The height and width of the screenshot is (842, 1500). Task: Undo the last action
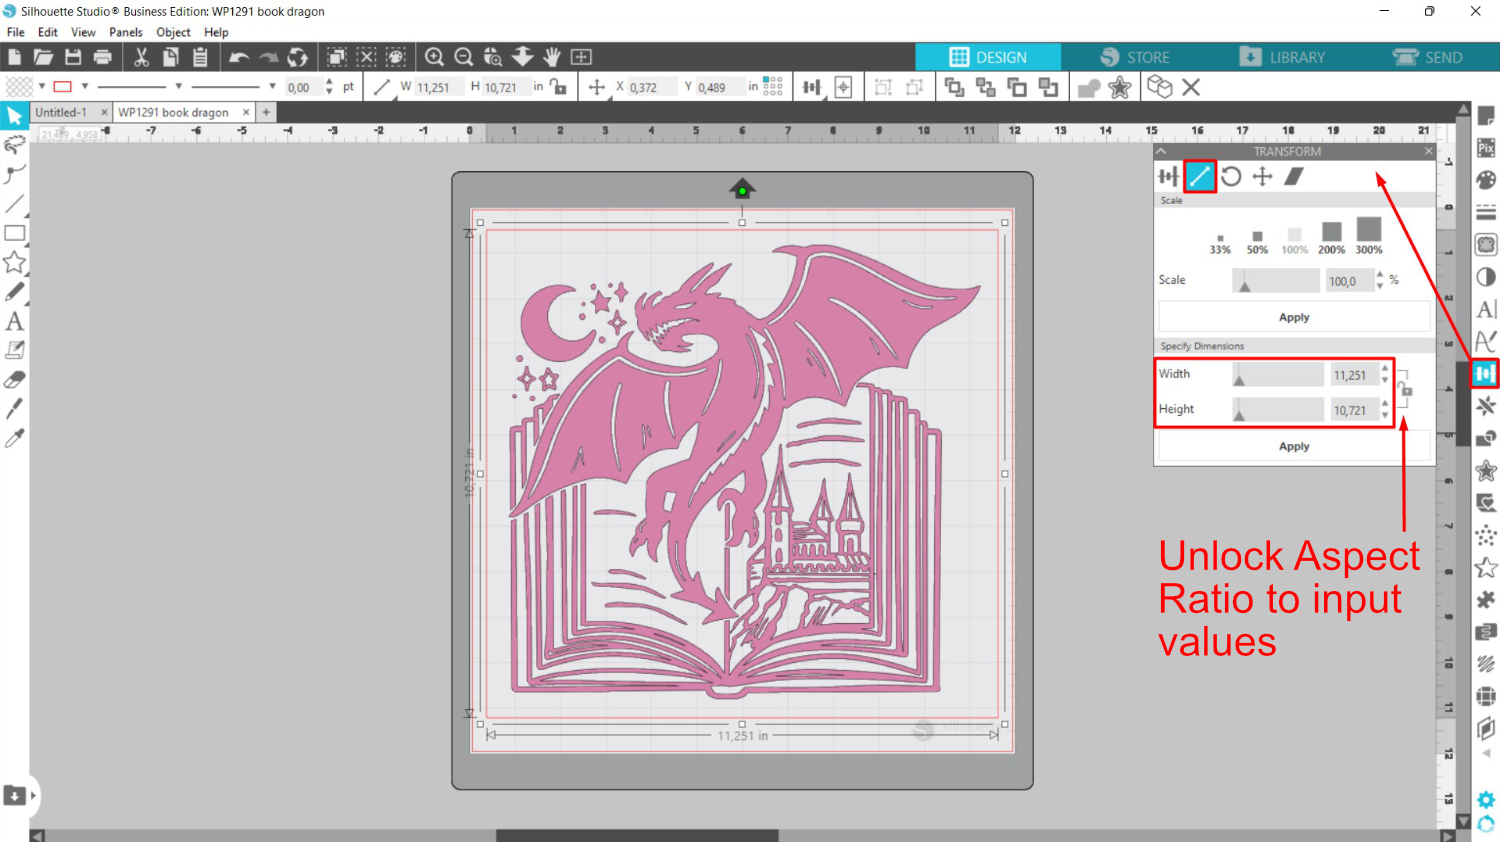pyautogui.click(x=238, y=57)
